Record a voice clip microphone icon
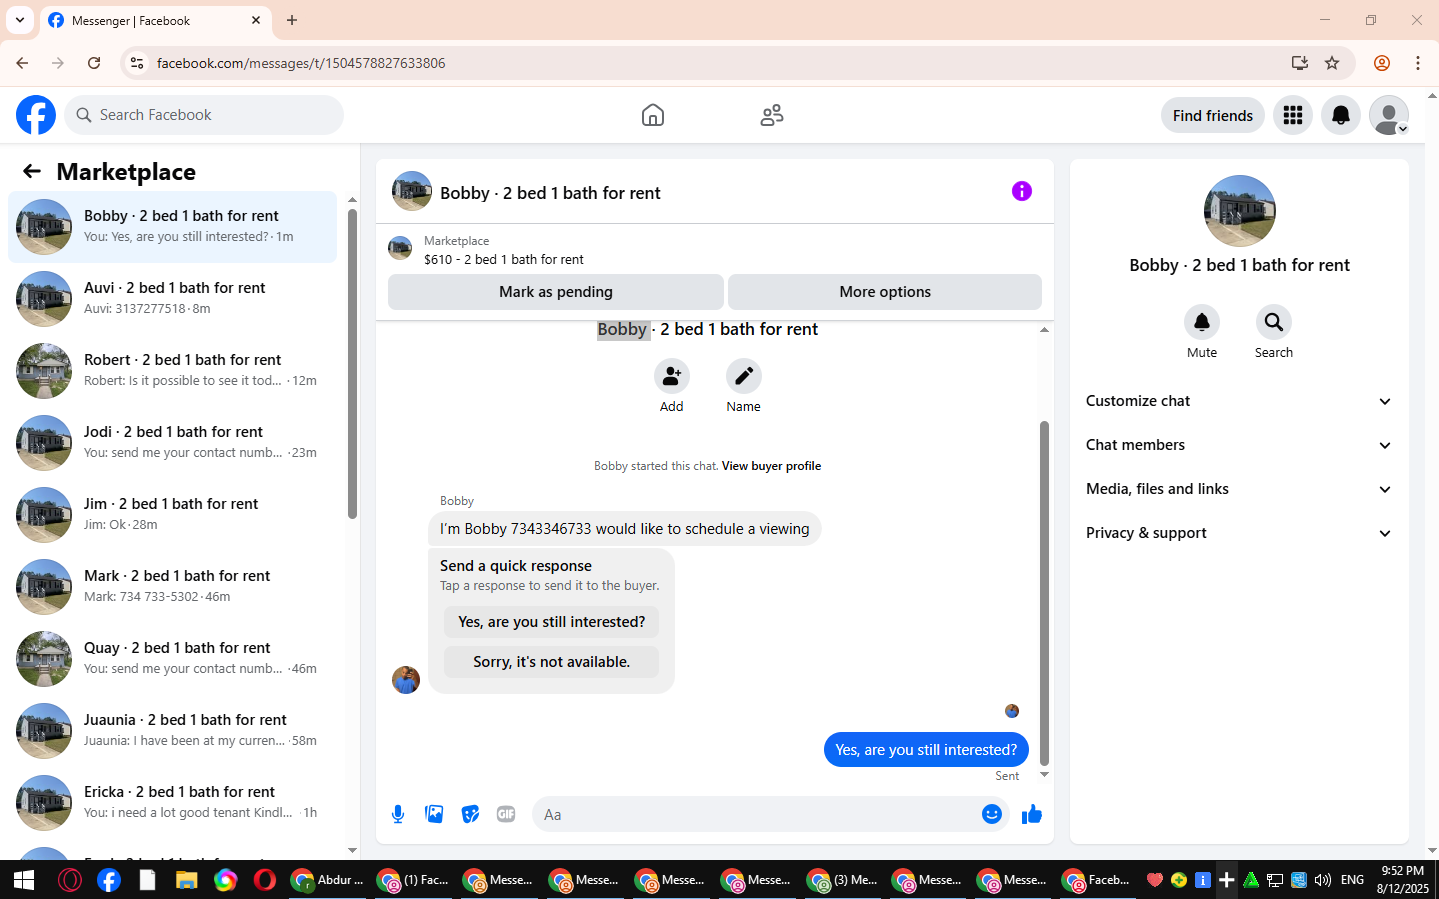 [398, 814]
